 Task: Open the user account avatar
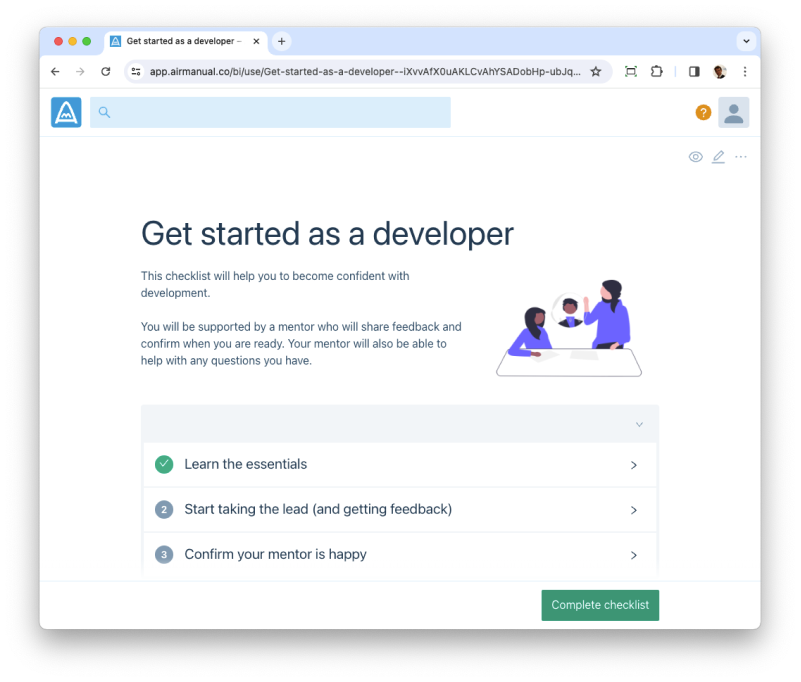tap(734, 112)
